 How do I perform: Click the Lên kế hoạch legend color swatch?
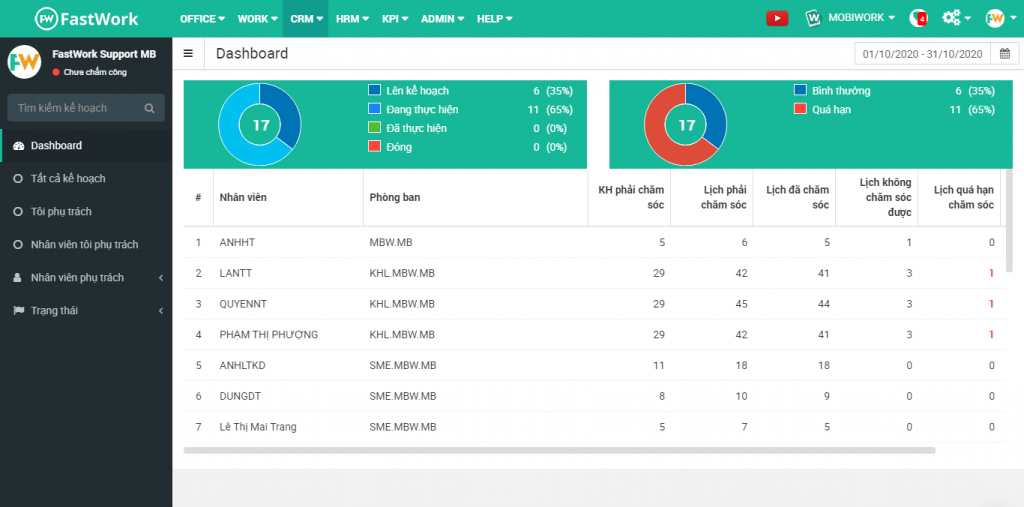(x=374, y=90)
